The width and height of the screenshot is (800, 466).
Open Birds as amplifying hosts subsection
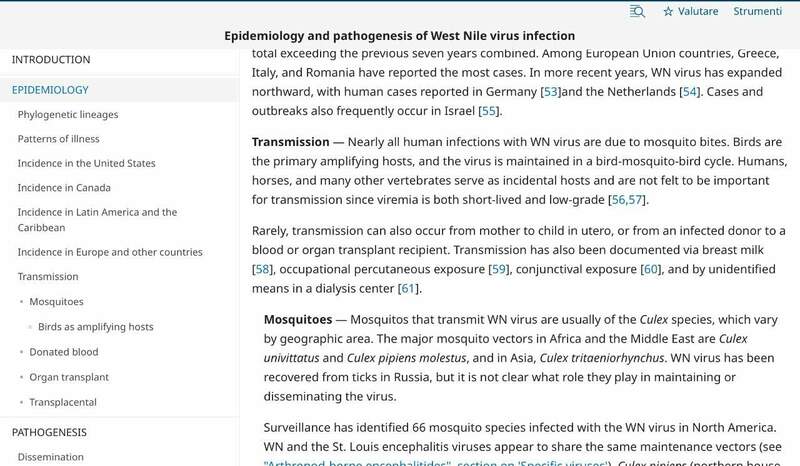[x=96, y=327]
